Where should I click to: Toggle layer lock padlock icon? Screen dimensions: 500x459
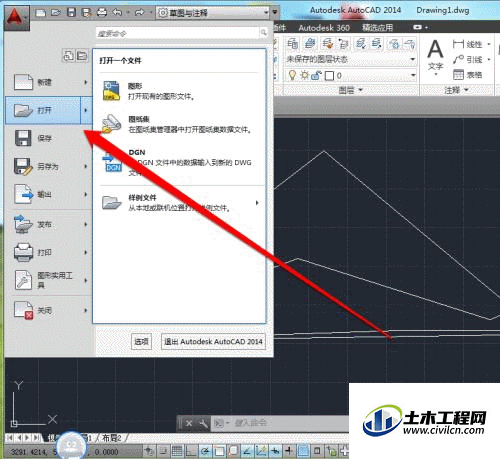316,75
